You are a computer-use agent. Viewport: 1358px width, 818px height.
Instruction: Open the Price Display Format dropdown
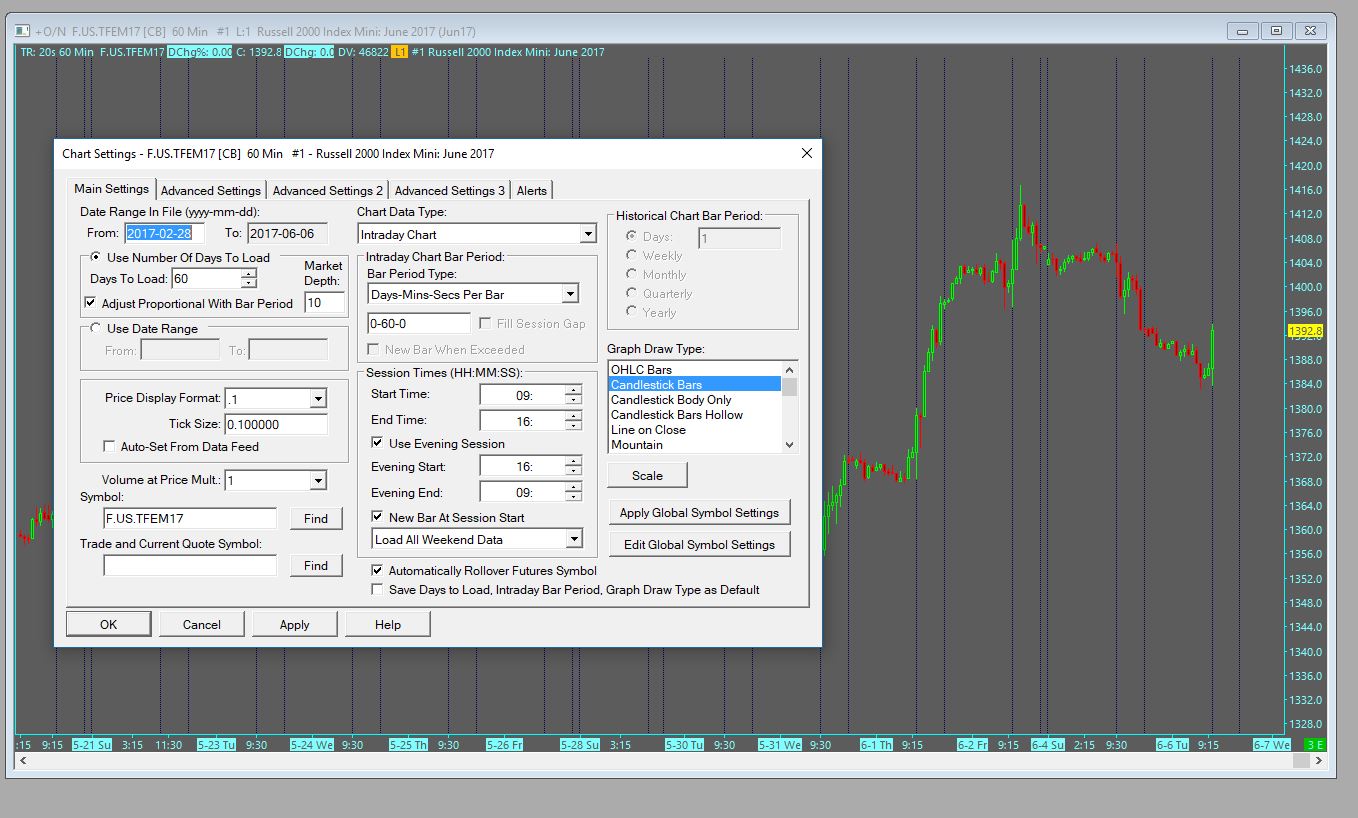click(x=318, y=399)
